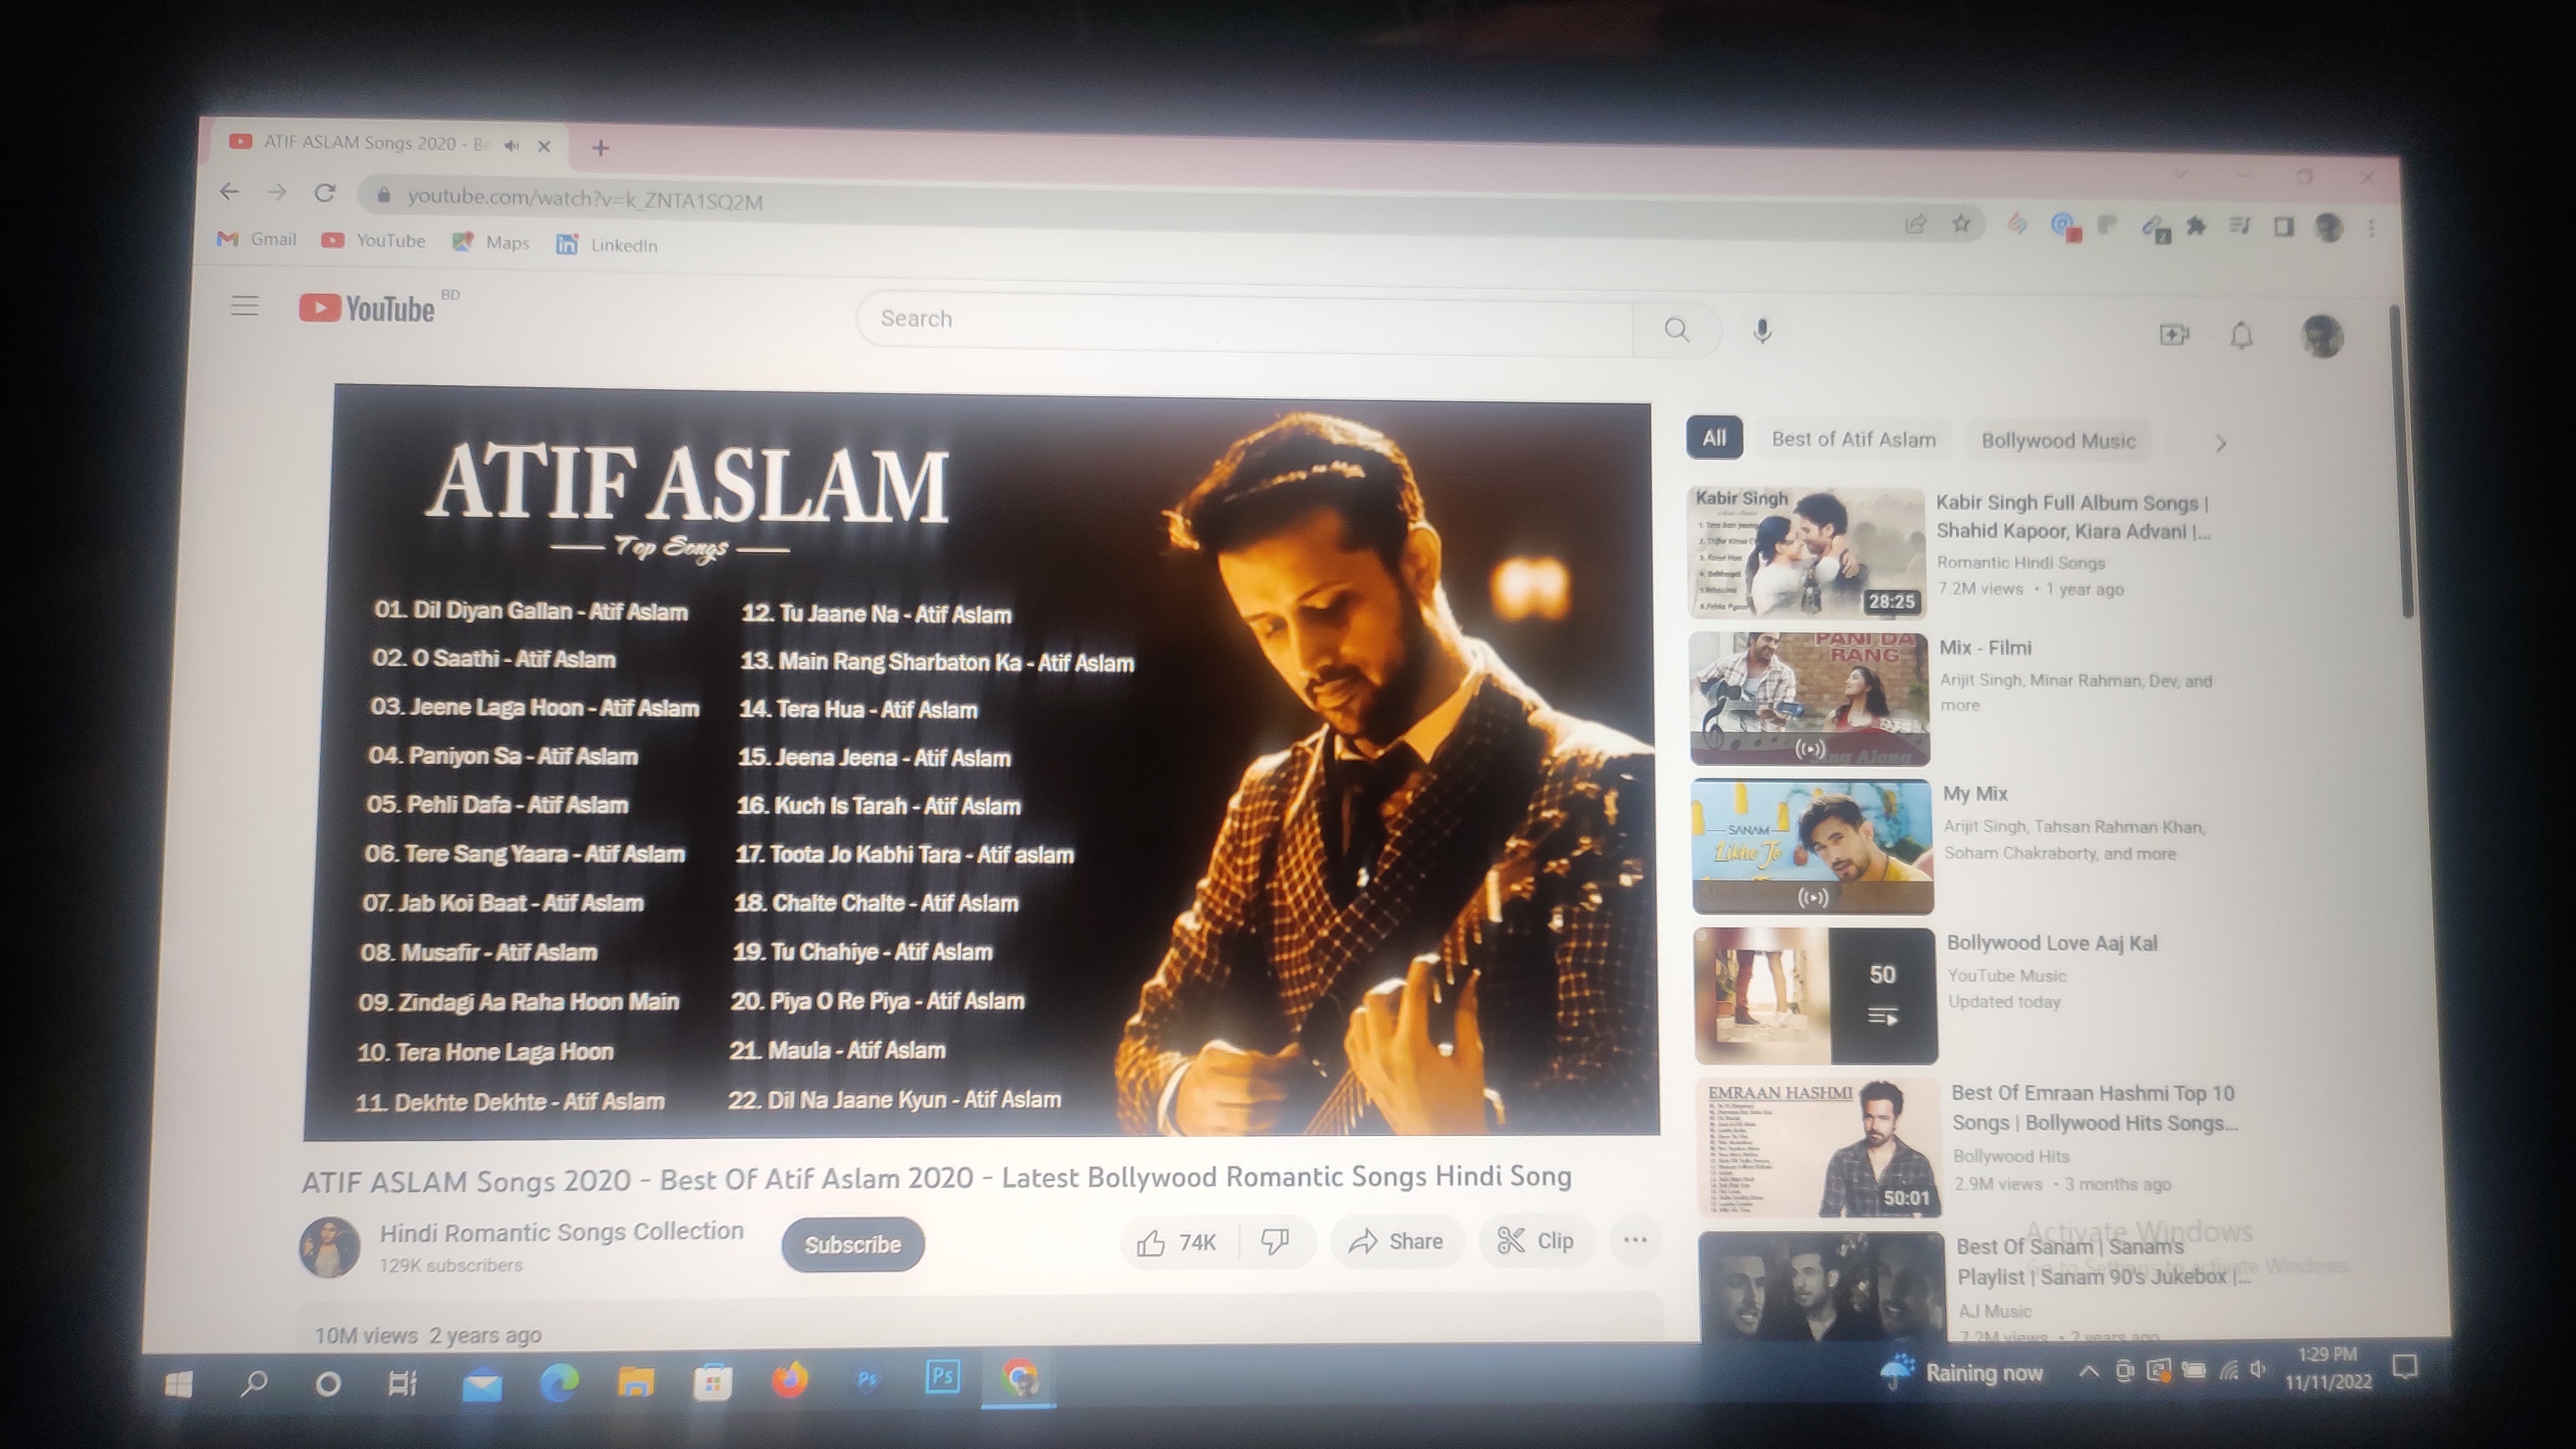
Task: Open the Mix - Filmi title
Action: pos(1985,647)
